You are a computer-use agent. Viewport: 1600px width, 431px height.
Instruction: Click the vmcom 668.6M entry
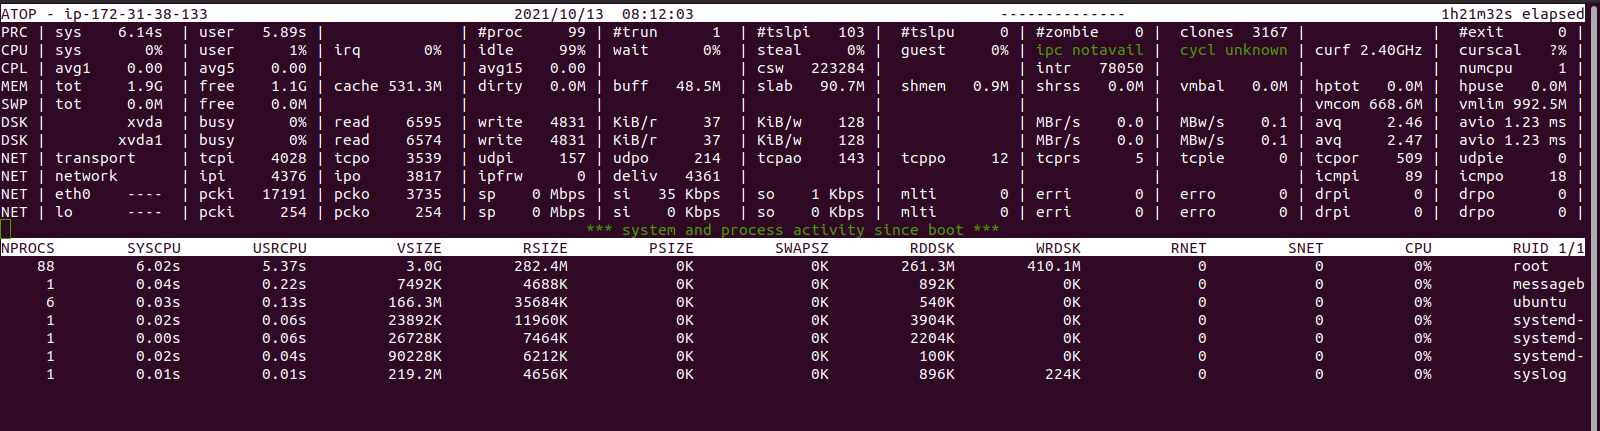coord(1368,104)
